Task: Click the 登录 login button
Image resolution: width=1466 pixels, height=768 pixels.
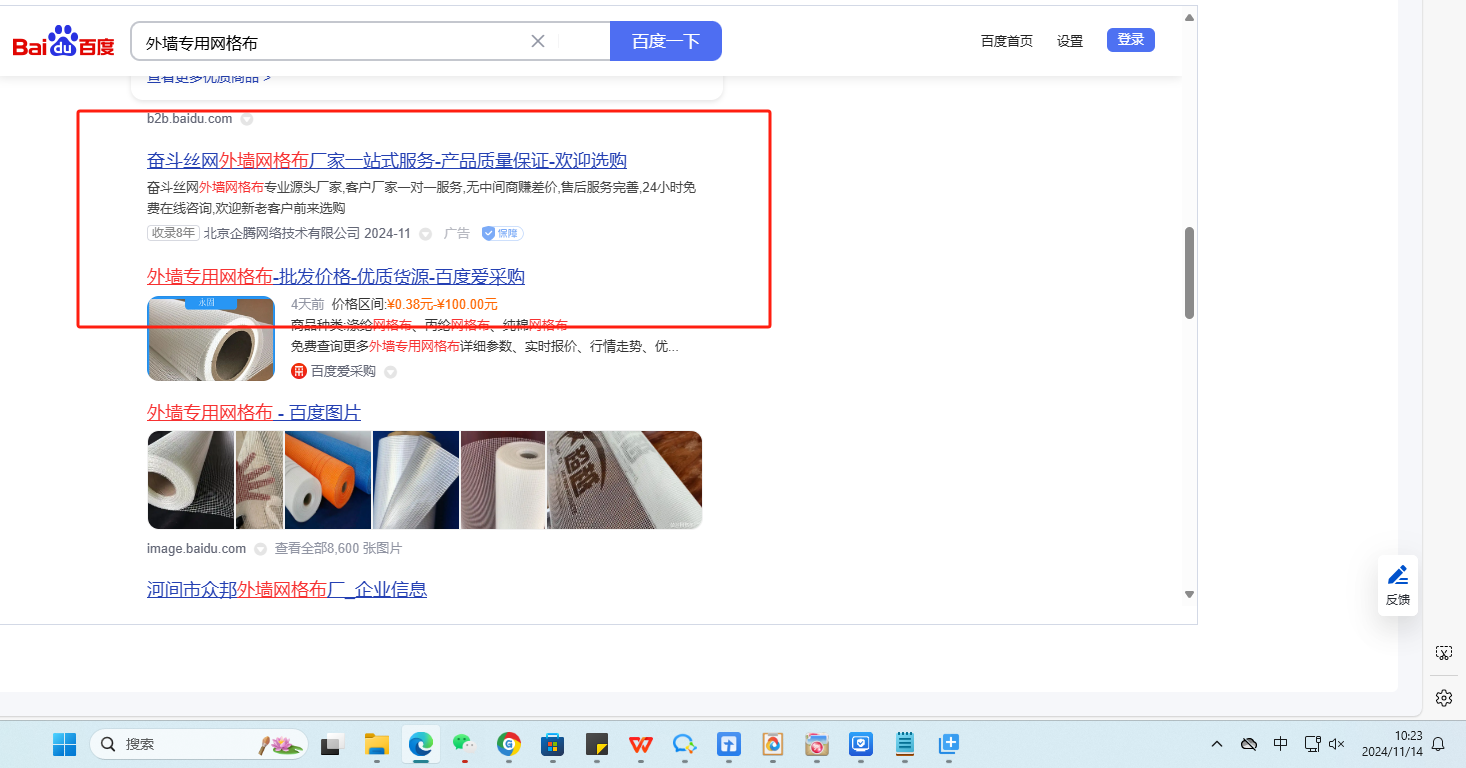Action: [1131, 40]
